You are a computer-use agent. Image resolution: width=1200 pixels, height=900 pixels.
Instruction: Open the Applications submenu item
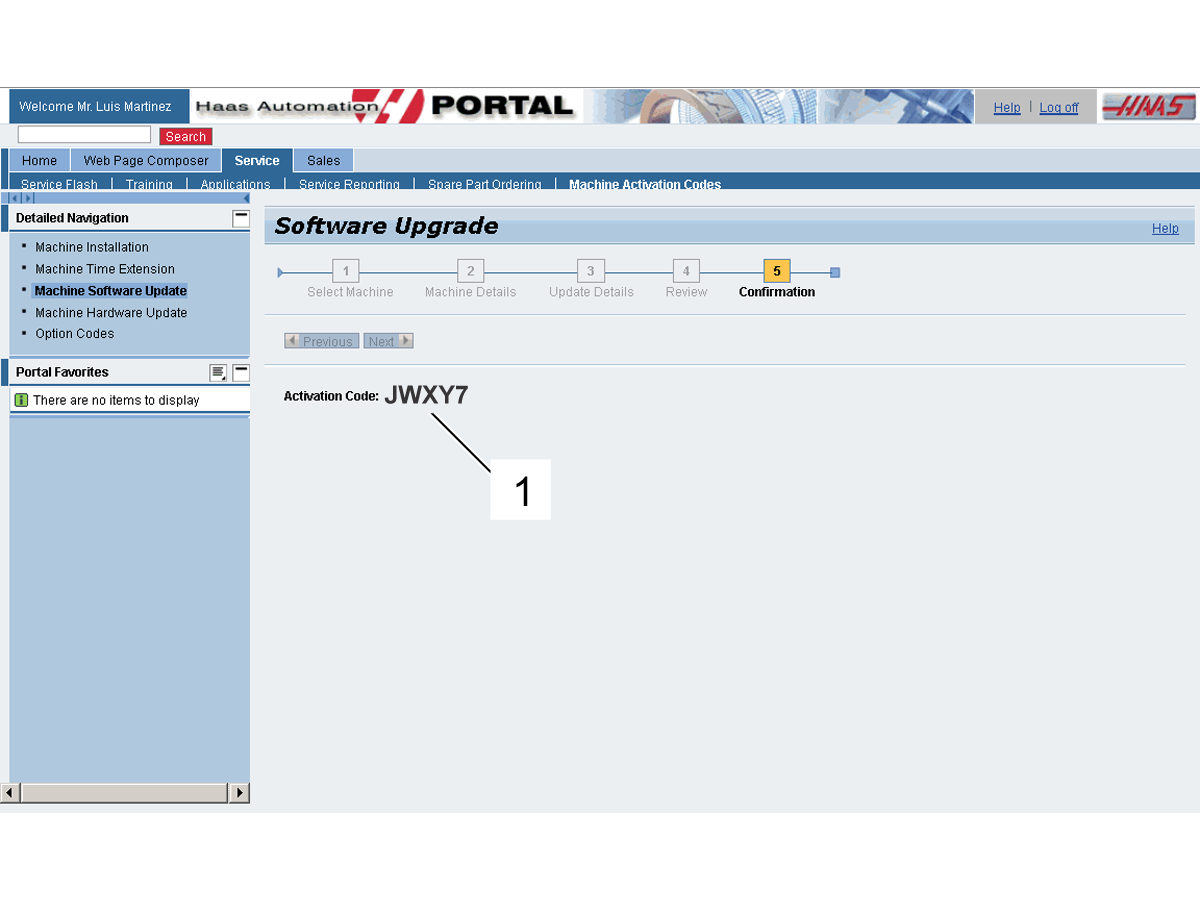[235, 184]
